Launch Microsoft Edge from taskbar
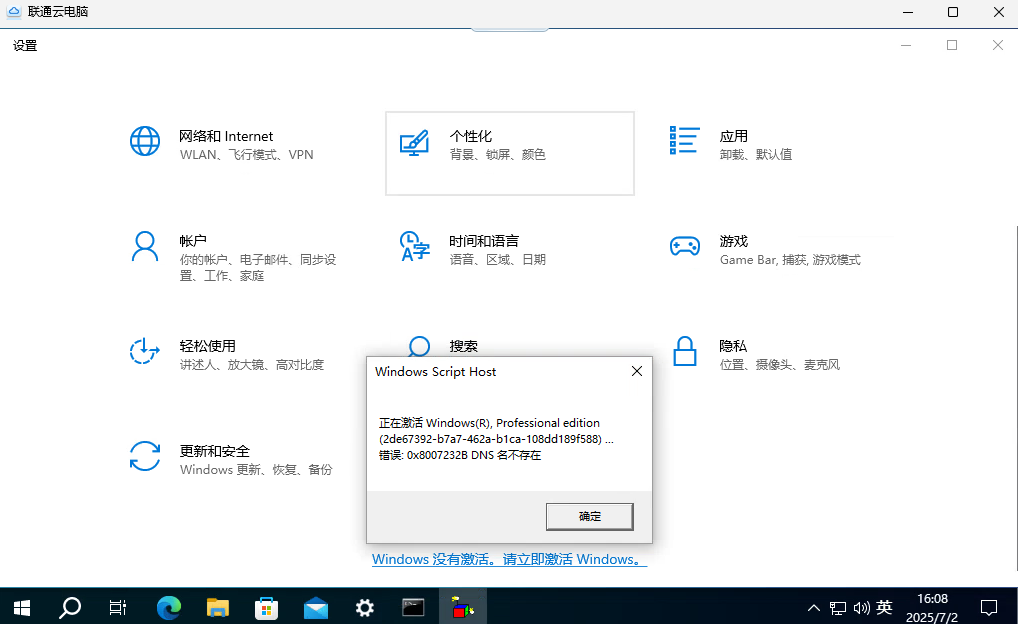This screenshot has width=1018, height=624. pyautogui.click(x=169, y=608)
